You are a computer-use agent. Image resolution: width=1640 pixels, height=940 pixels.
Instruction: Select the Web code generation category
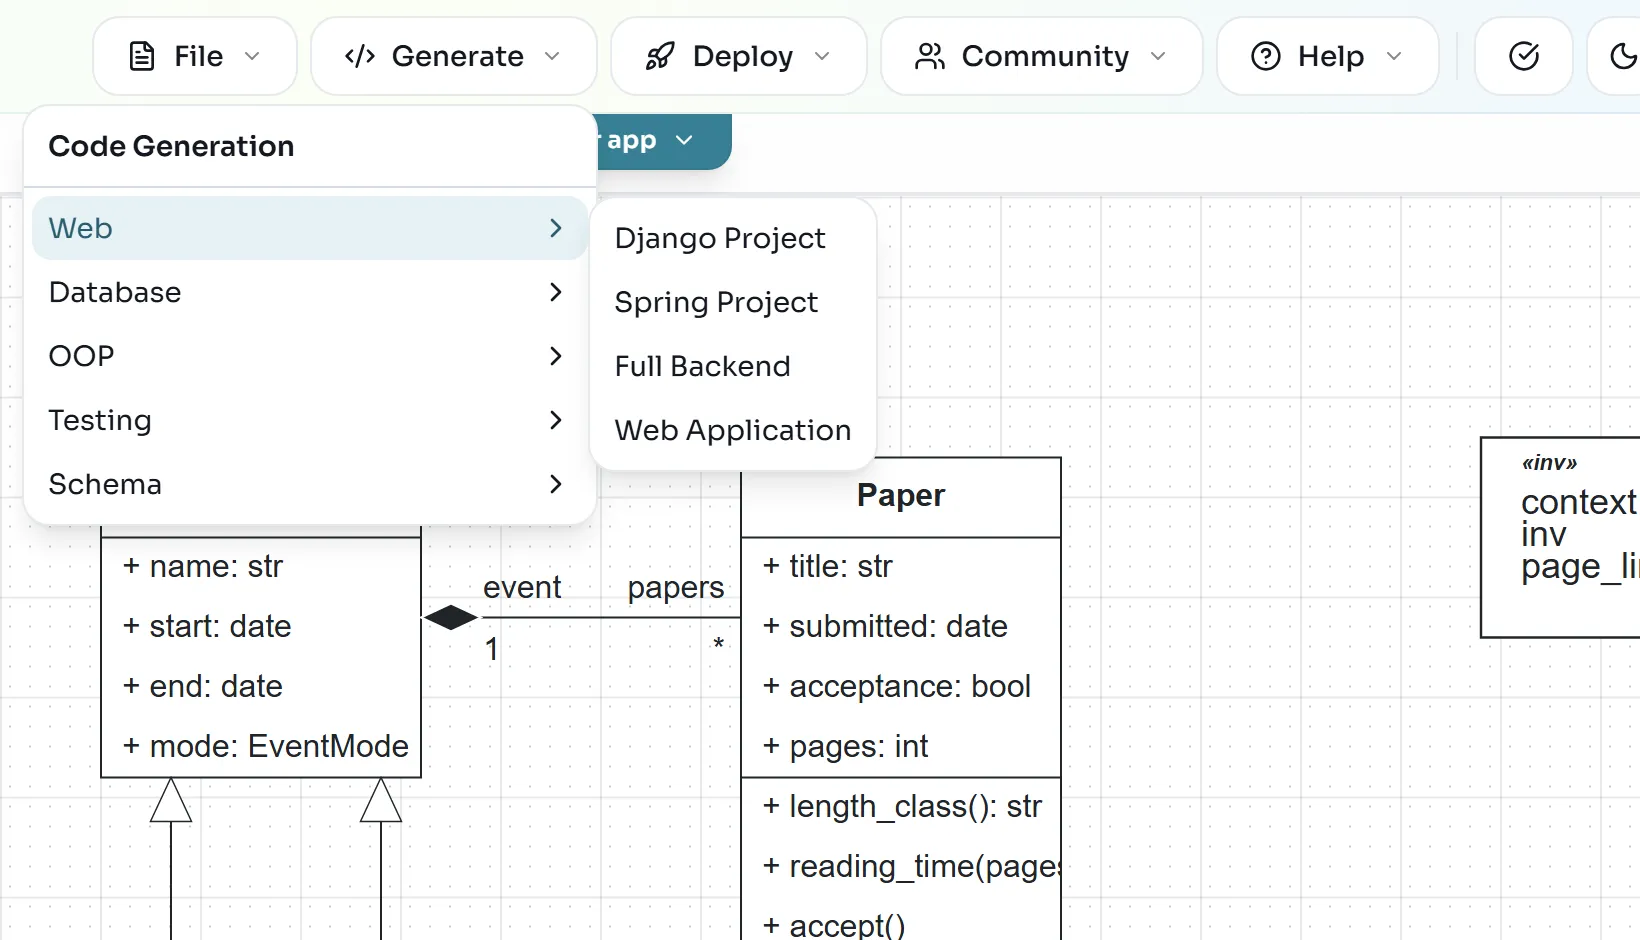[309, 228]
